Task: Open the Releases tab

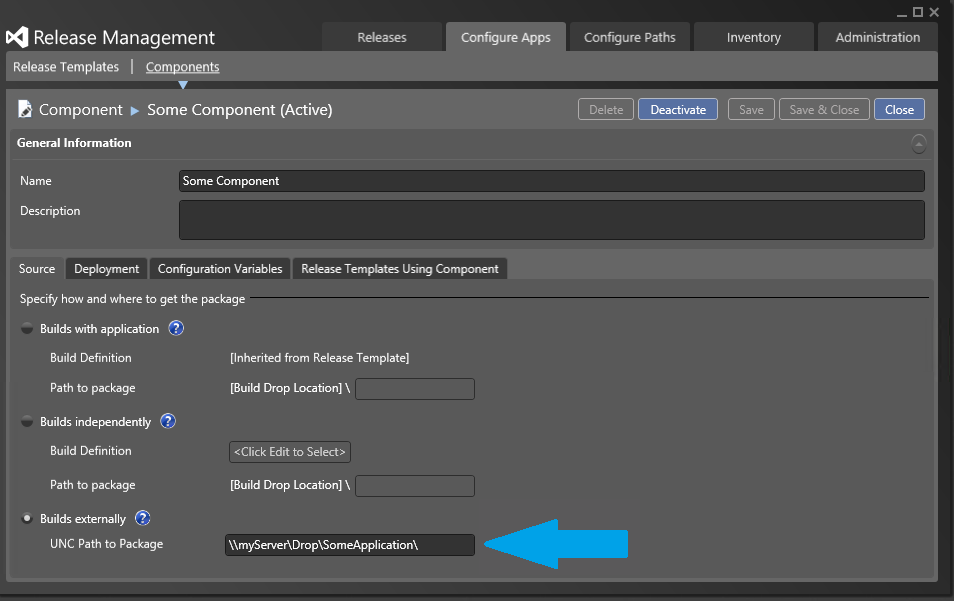Action: (382, 37)
